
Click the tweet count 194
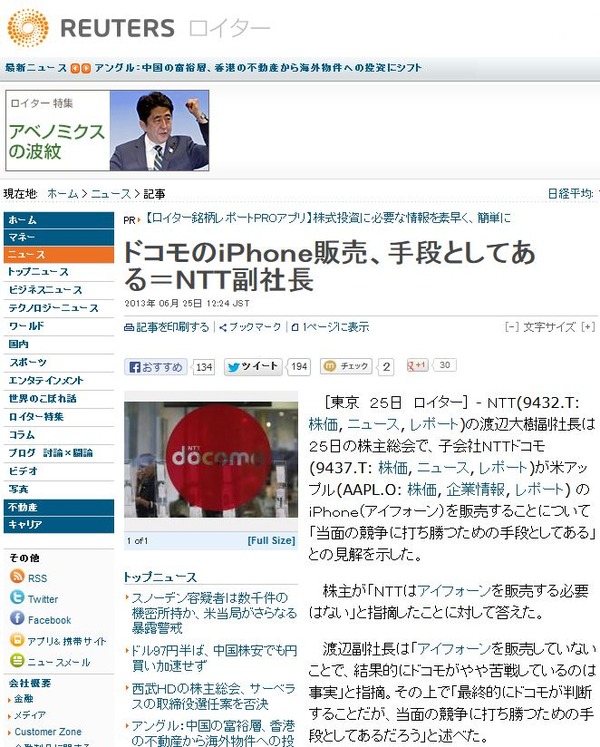point(299,367)
